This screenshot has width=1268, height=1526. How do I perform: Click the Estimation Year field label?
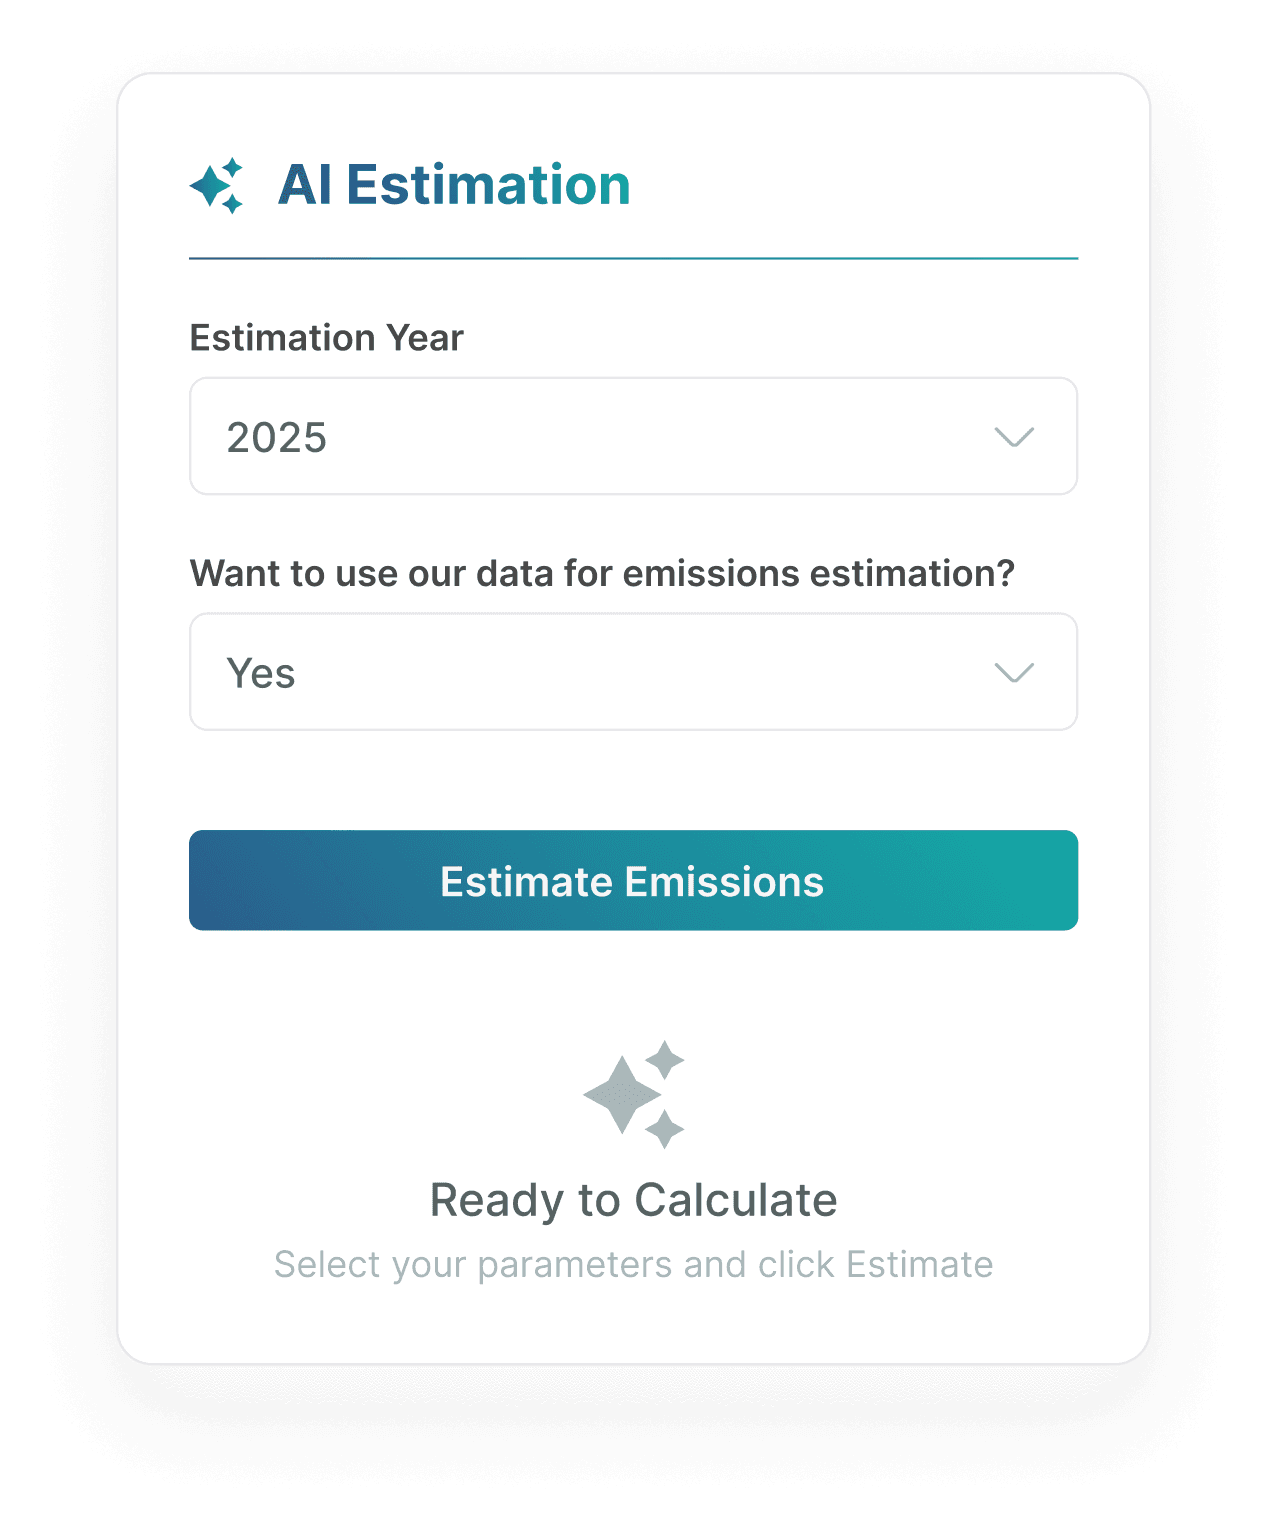click(x=327, y=338)
